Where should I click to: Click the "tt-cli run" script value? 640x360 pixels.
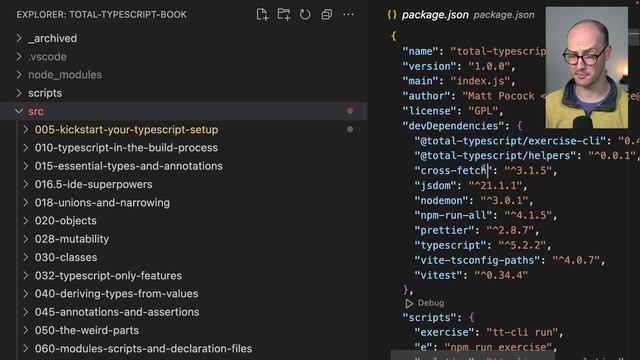pos(522,332)
